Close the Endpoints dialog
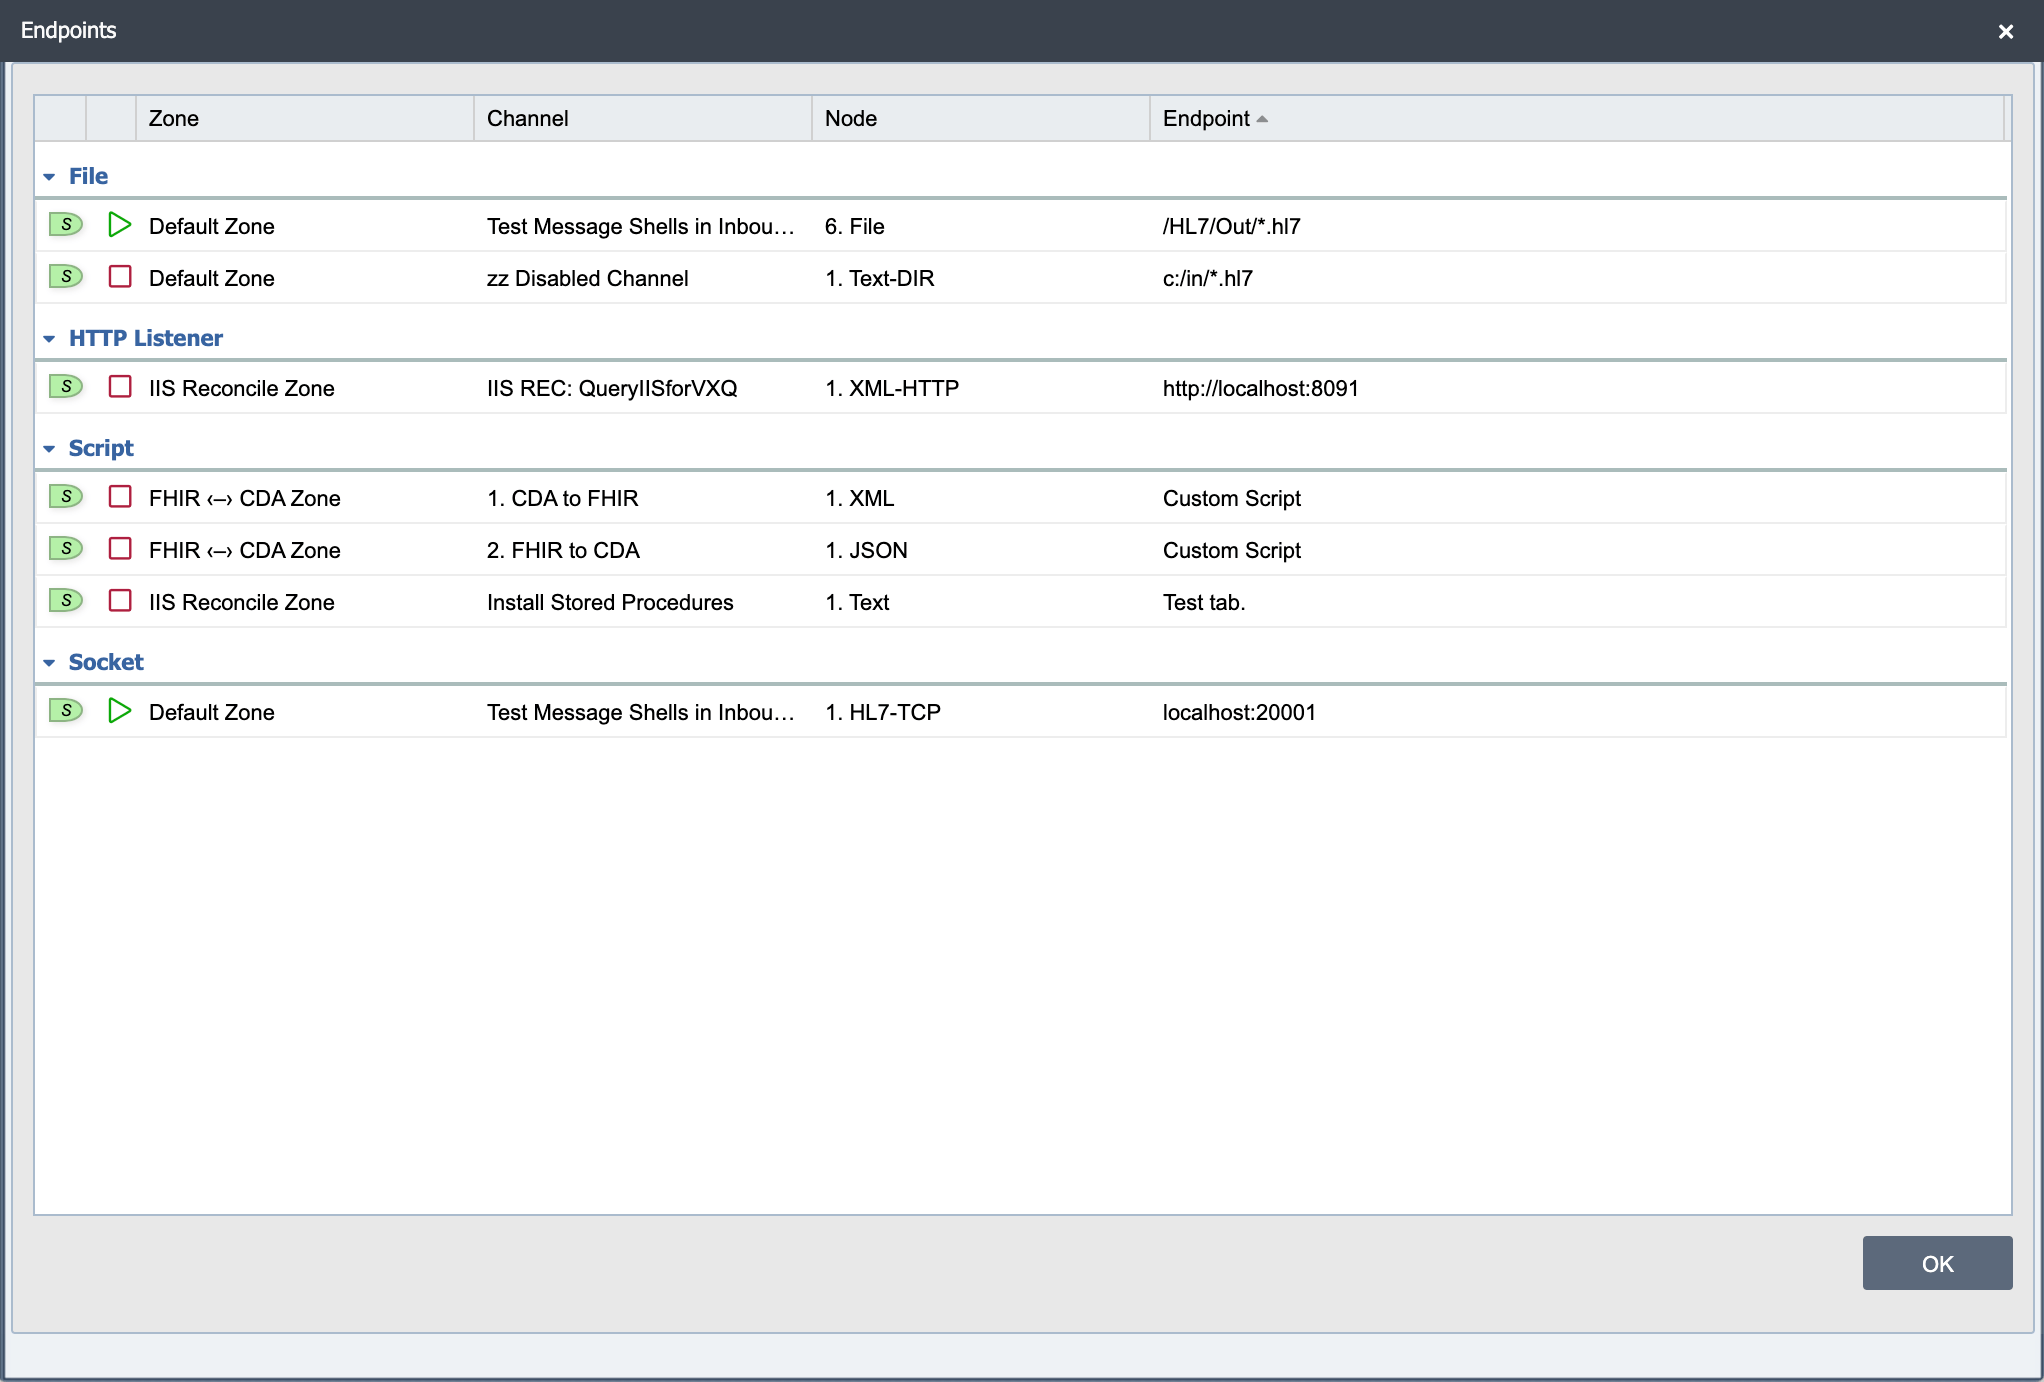 tap(2005, 31)
